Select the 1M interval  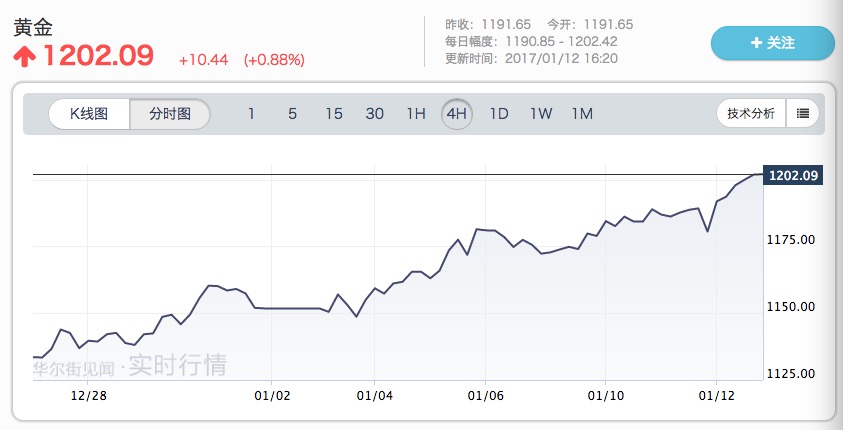click(x=582, y=114)
